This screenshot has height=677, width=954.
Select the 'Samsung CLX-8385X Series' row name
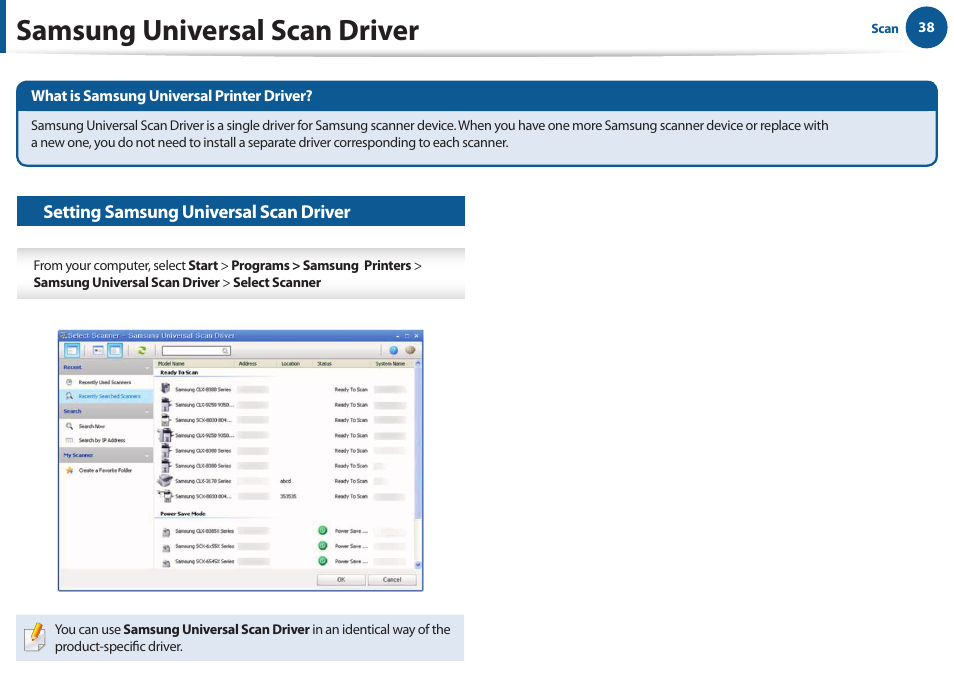(x=204, y=531)
